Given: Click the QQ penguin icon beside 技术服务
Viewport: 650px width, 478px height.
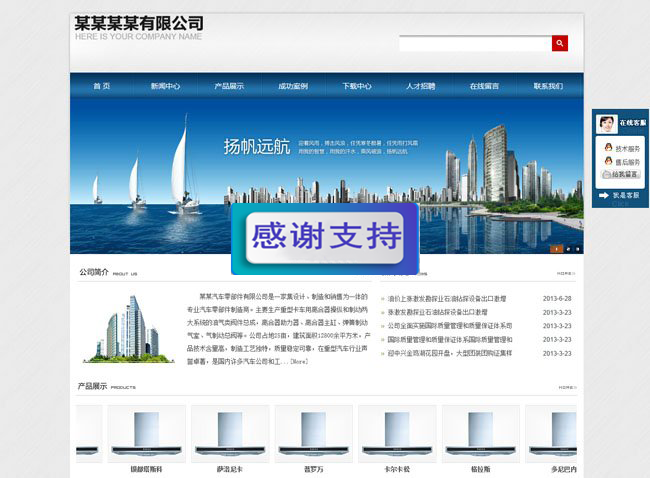Looking at the screenshot, I should (608, 148).
